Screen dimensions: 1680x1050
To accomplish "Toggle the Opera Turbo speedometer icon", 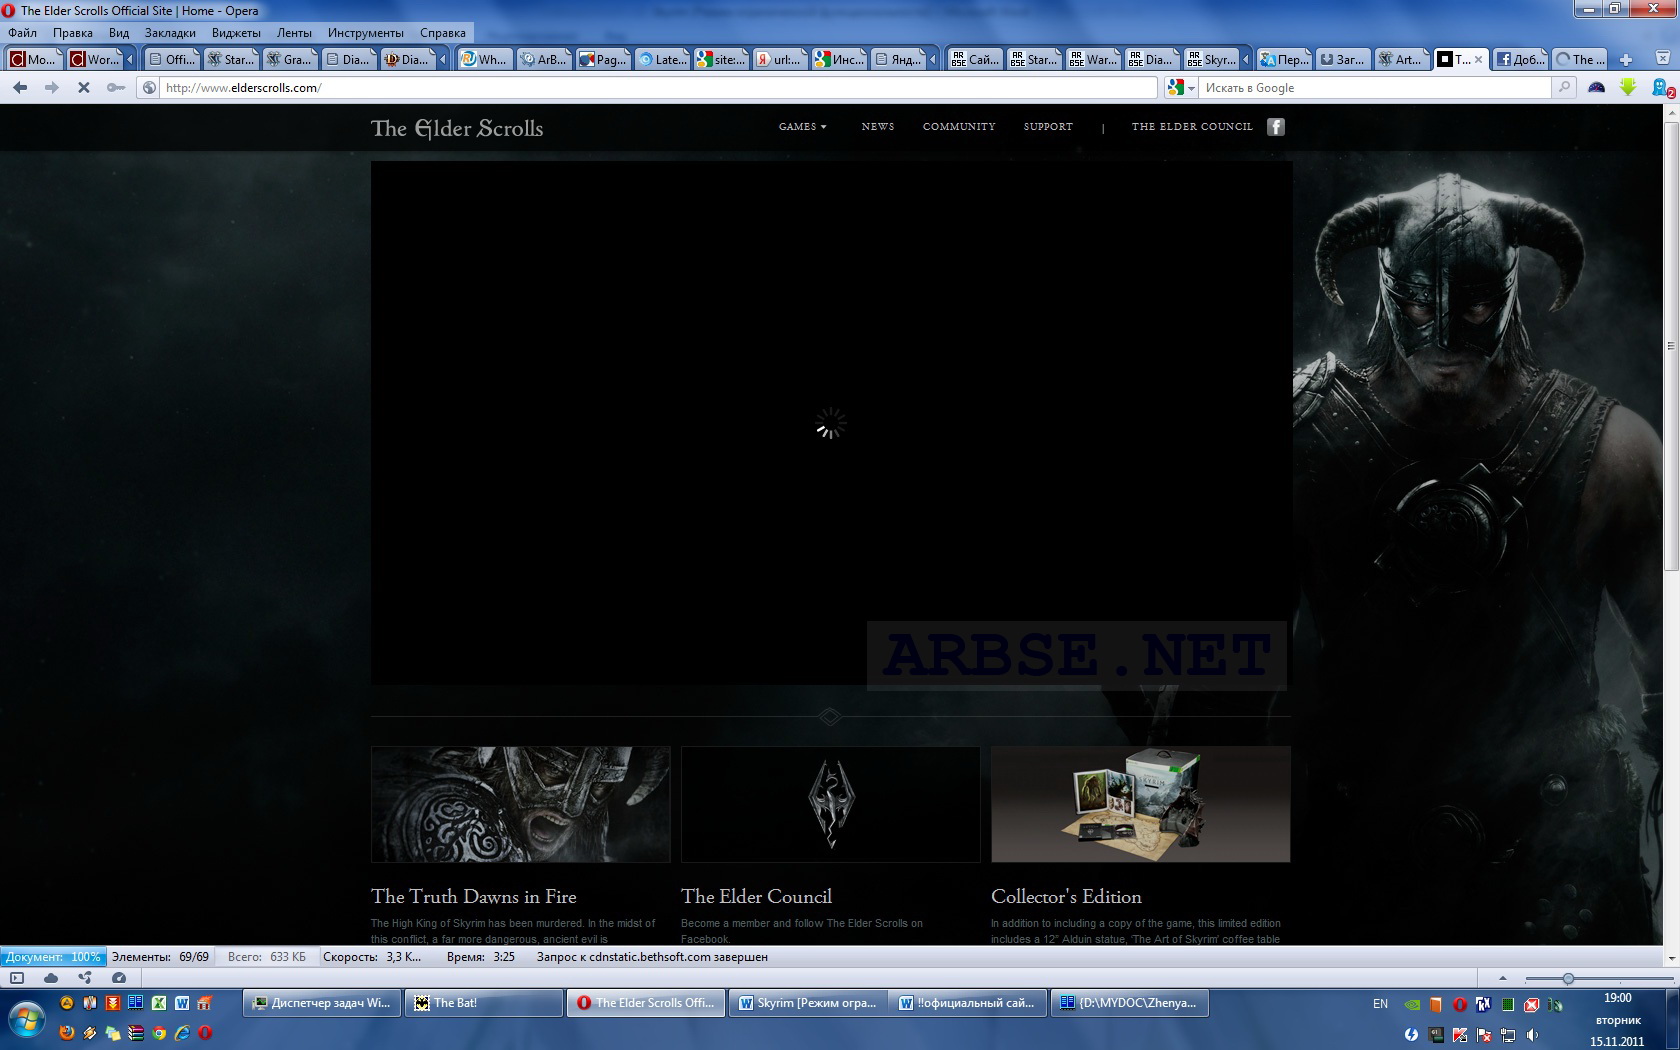I will pos(119,978).
